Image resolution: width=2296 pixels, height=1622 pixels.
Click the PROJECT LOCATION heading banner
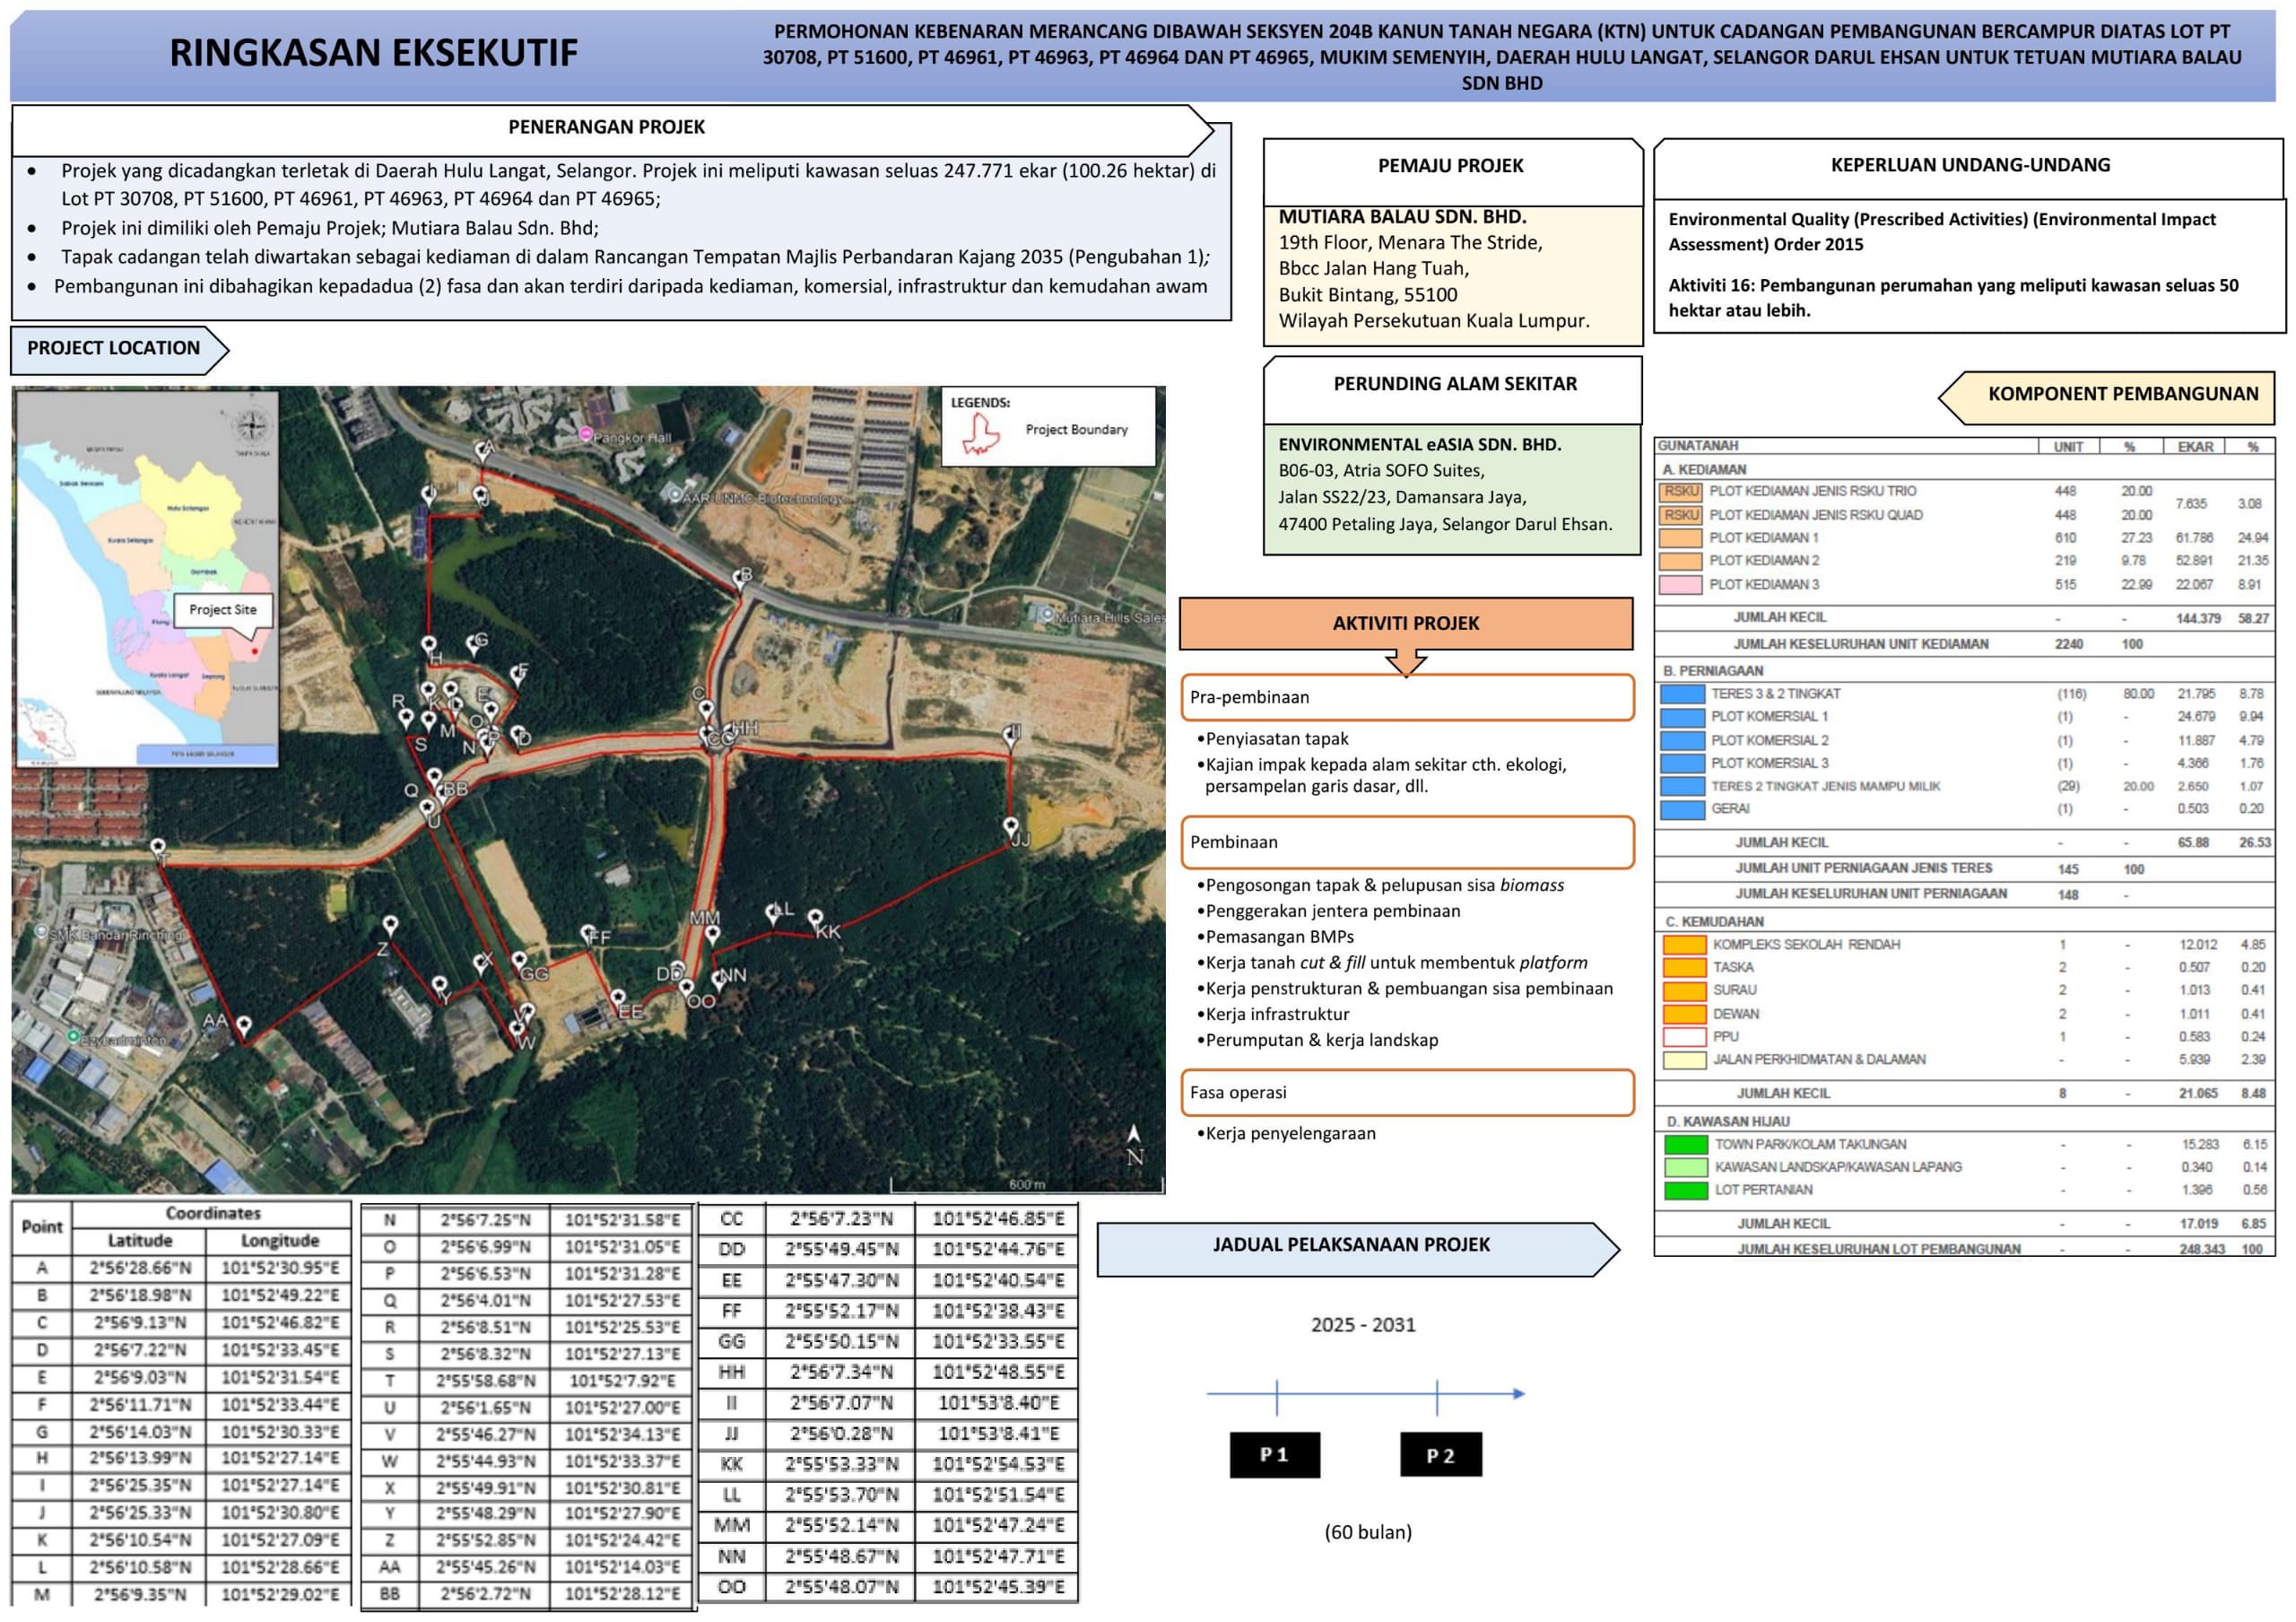coord(118,349)
